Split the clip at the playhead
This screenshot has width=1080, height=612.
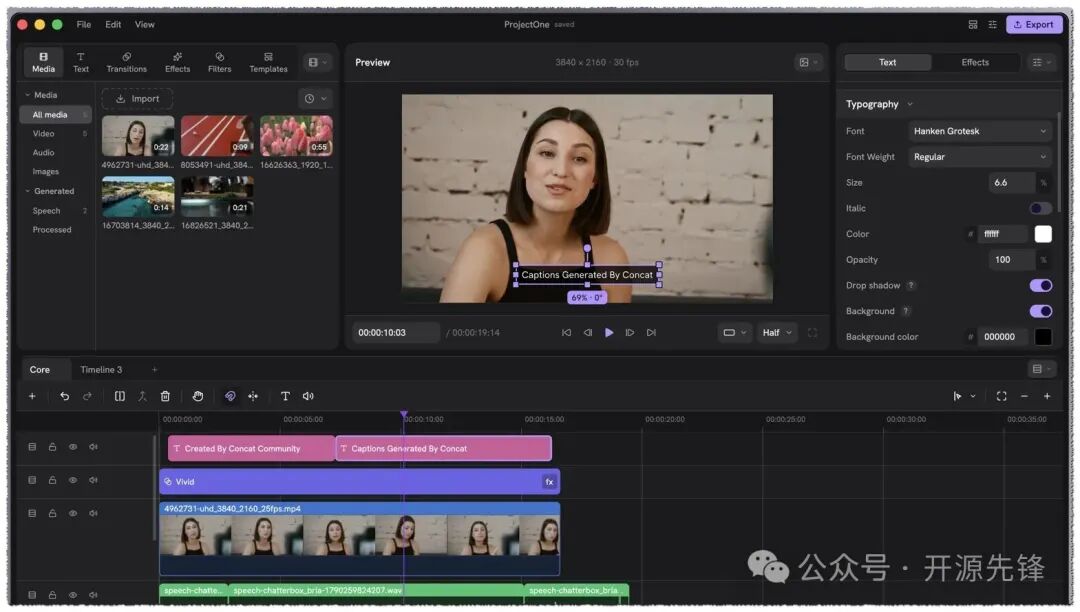[120, 397]
